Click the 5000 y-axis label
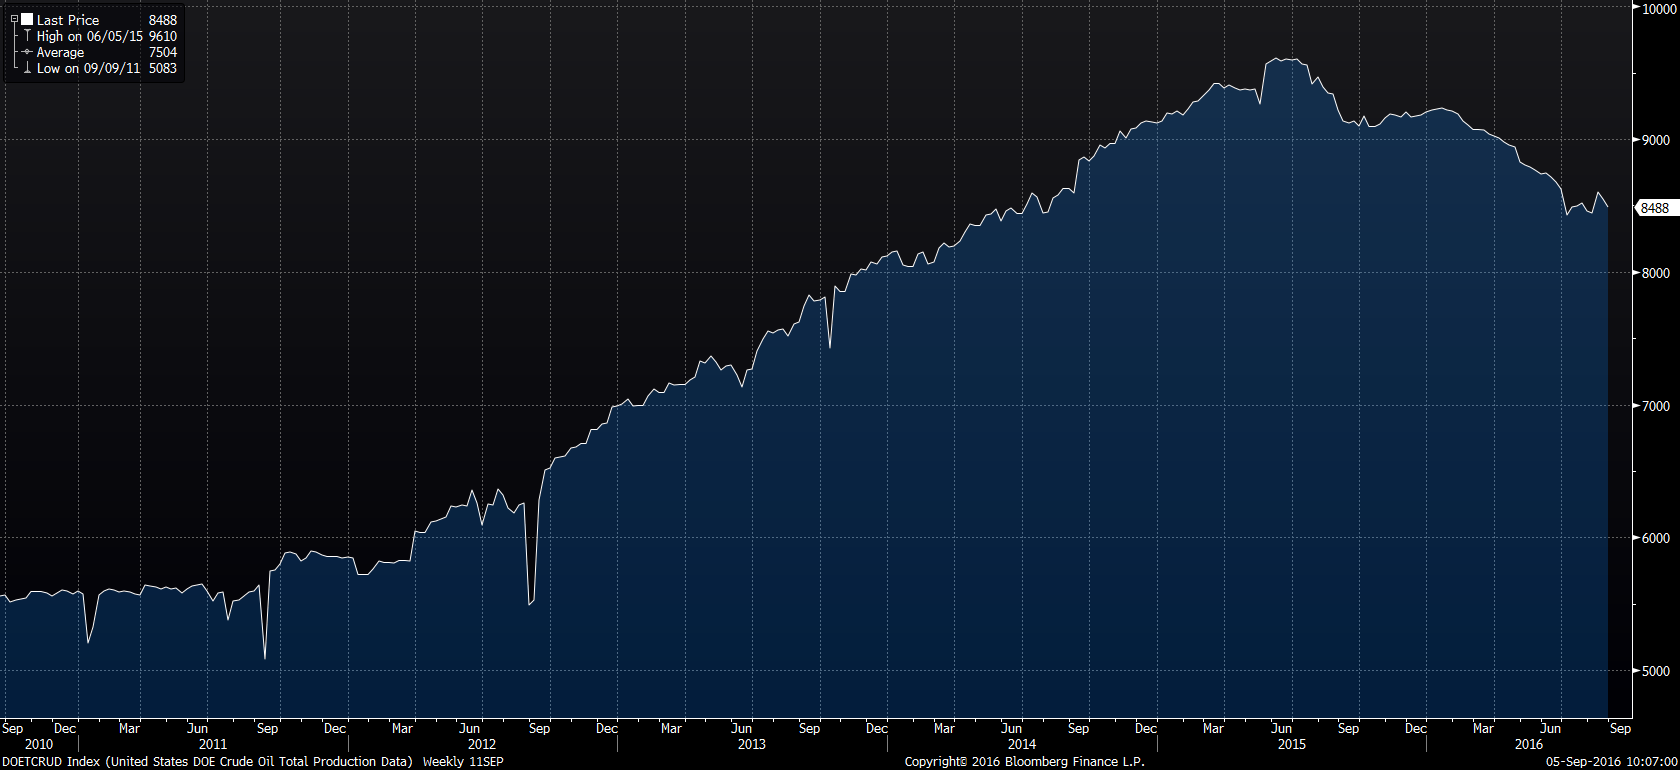Screen dimensions: 1680x770 click(x=1656, y=671)
